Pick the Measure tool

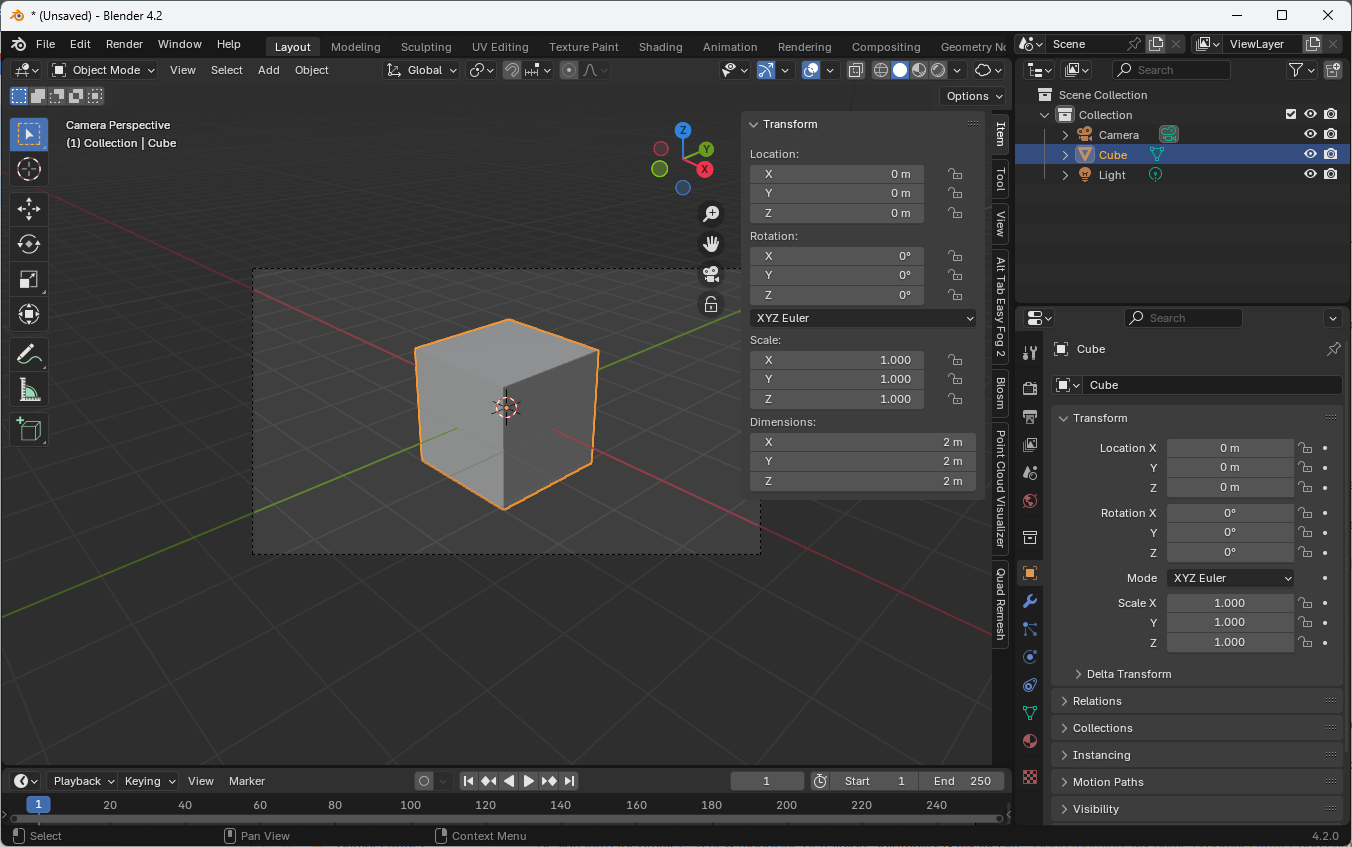click(x=29, y=389)
